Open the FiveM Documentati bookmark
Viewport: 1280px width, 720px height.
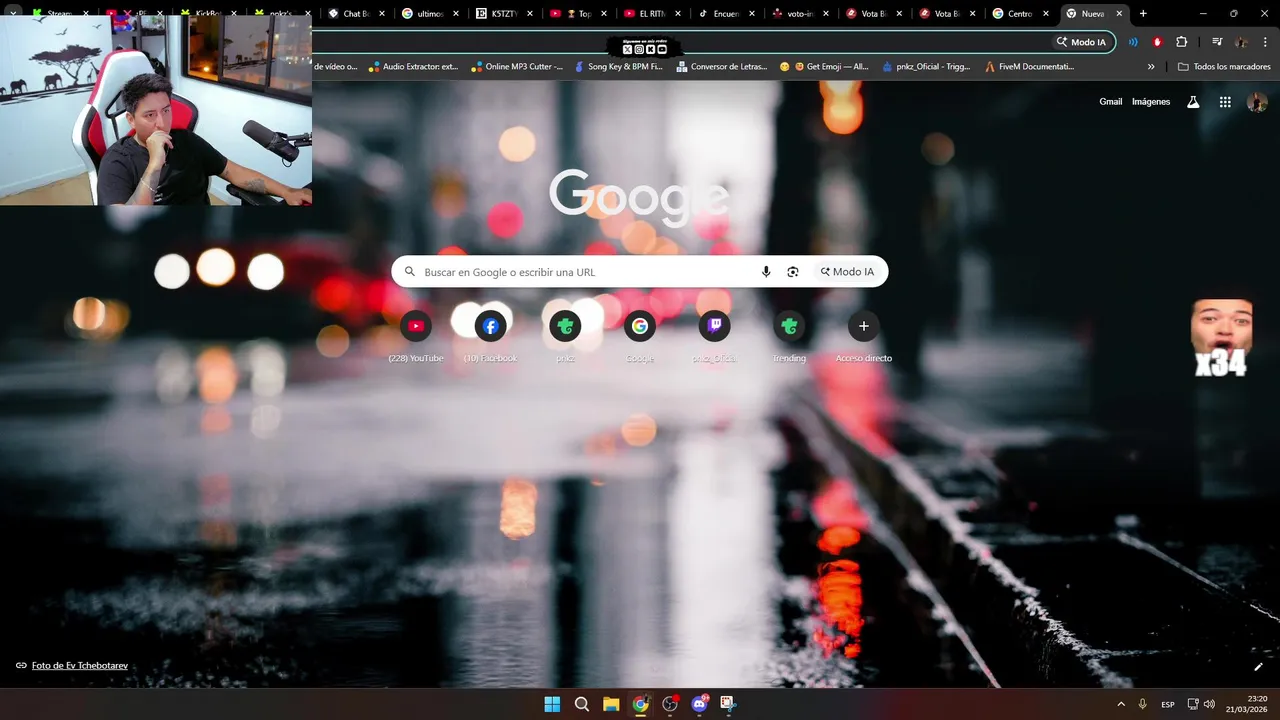point(1029,67)
